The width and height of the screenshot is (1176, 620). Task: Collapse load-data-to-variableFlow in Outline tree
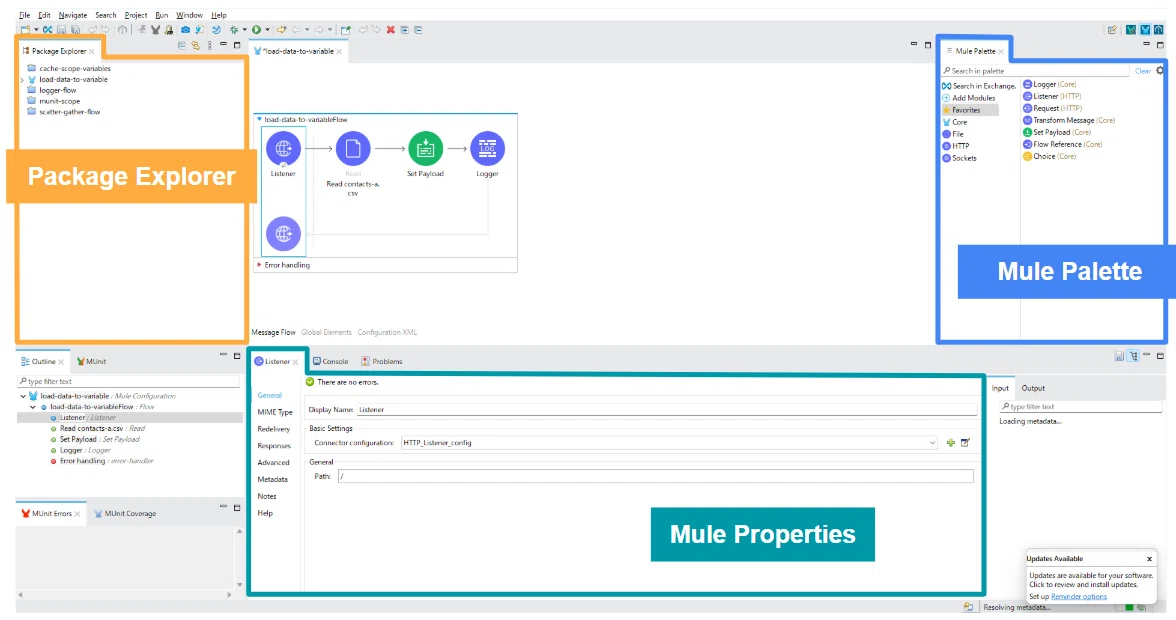click(33, 407)
